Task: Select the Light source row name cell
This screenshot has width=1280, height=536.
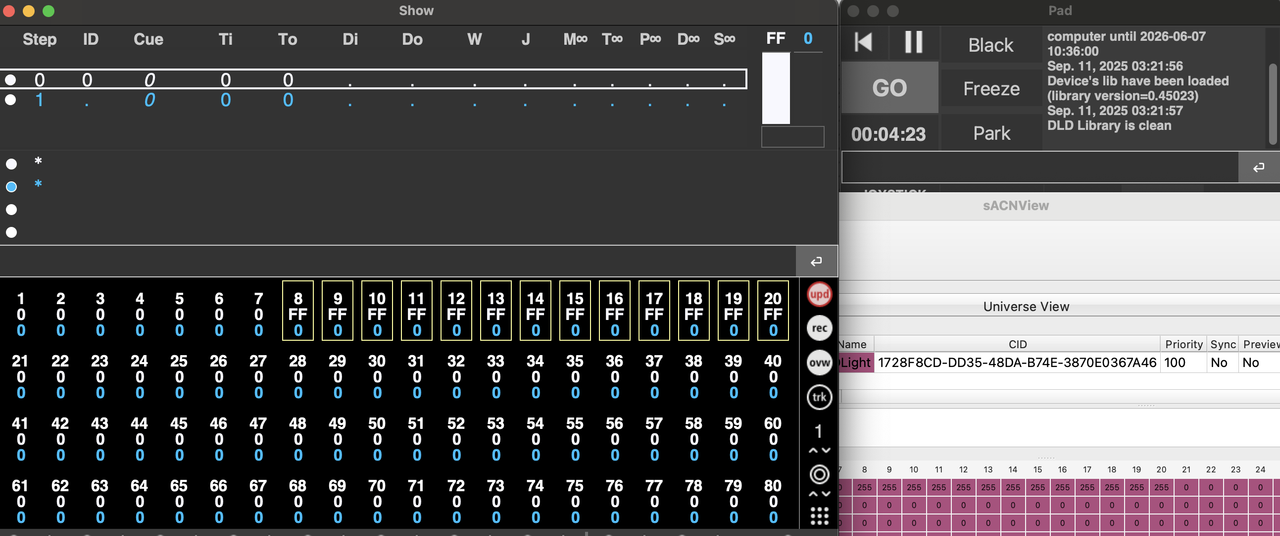Action: coord(856,363)
